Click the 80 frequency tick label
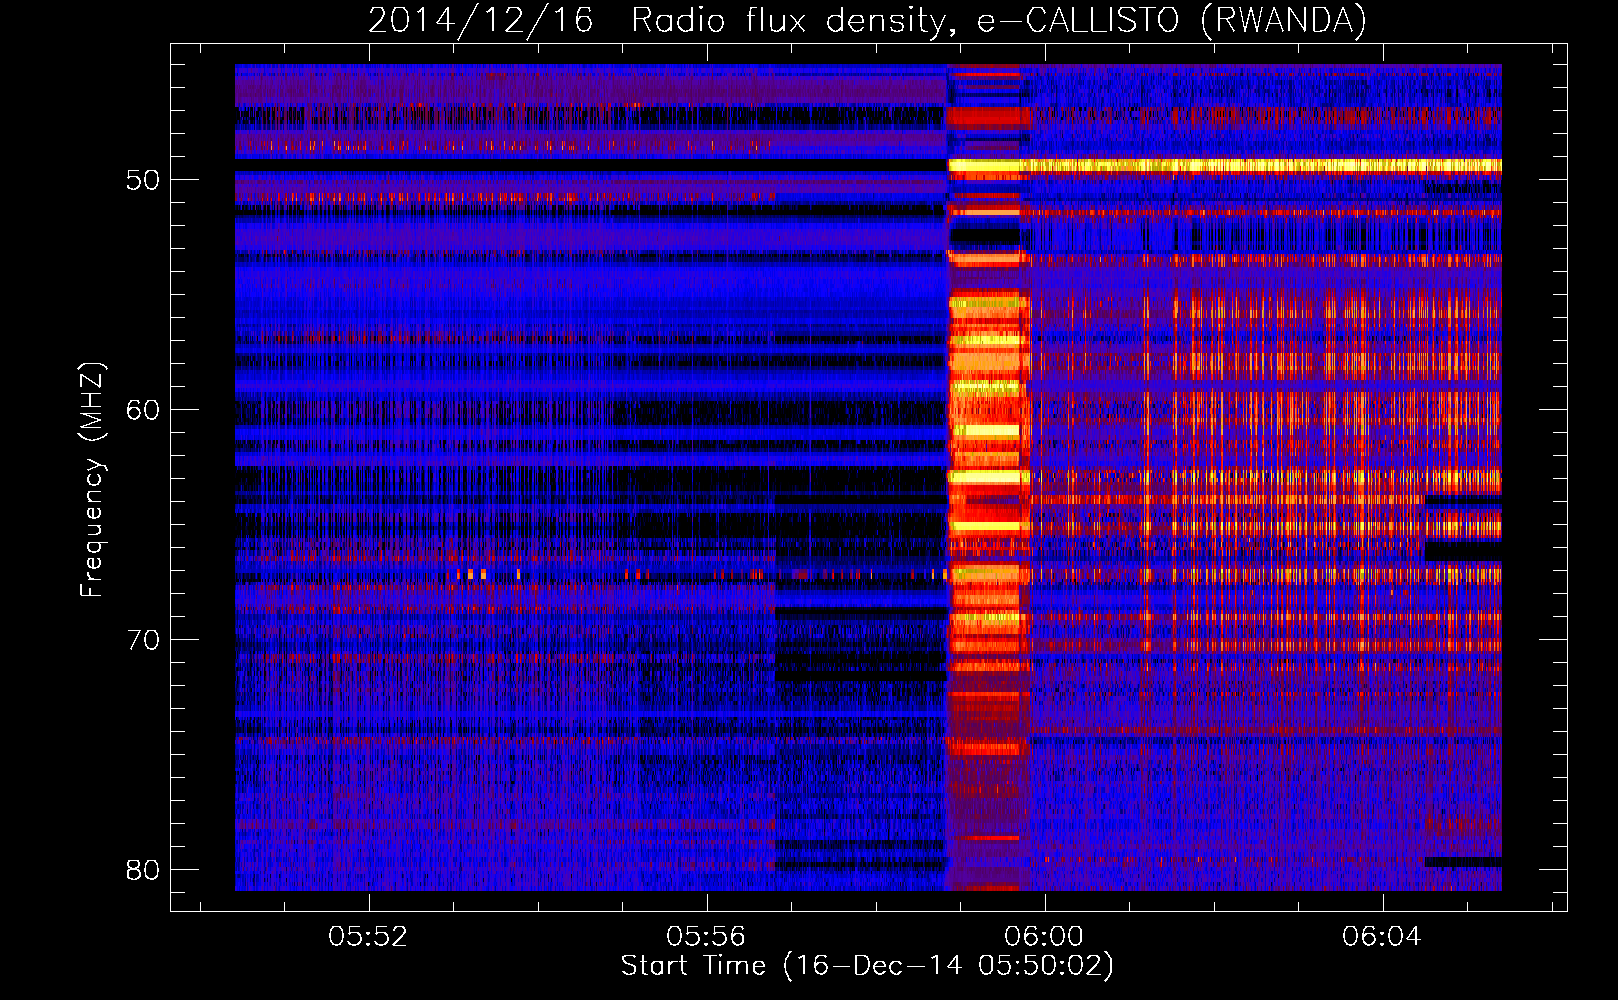This screenshot has width=1618, height=1000. tap(143, 870)
